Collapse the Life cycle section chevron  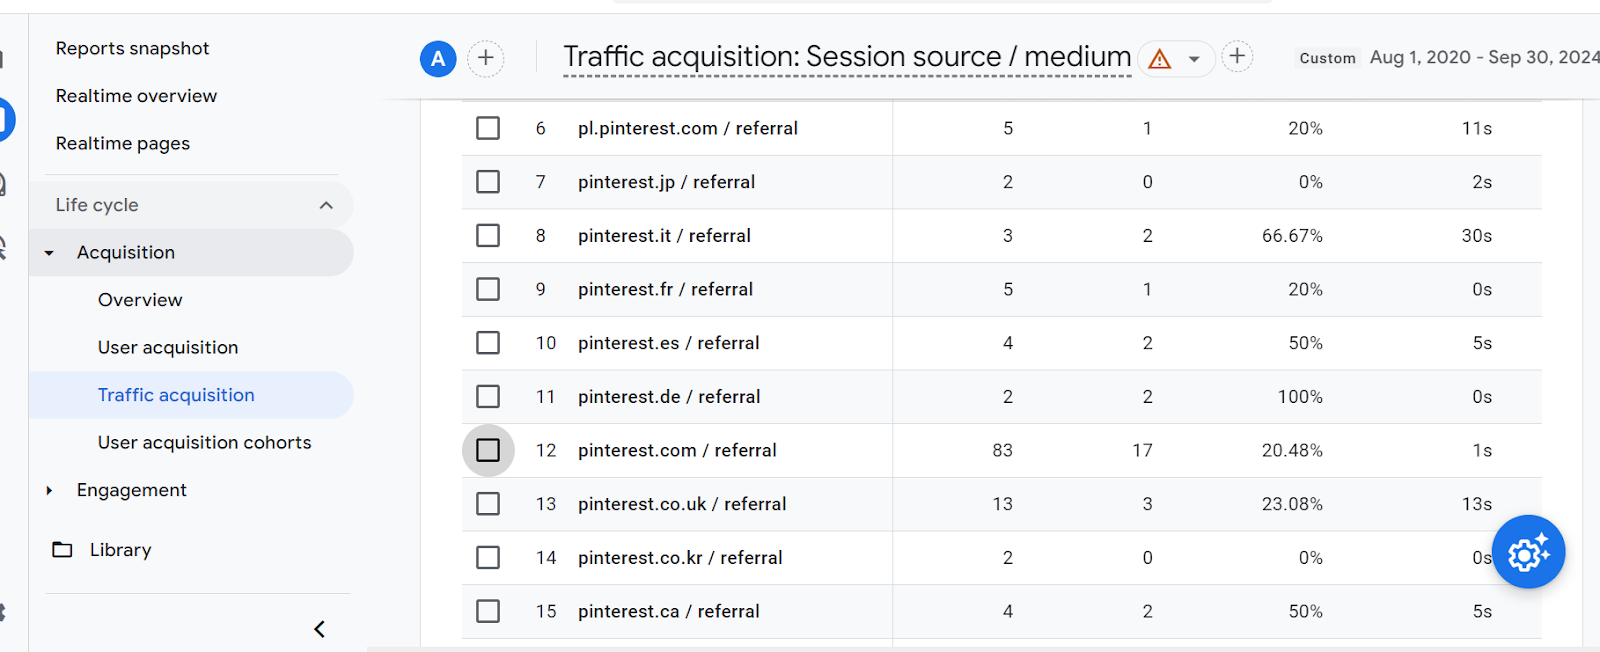click(326, 205)
